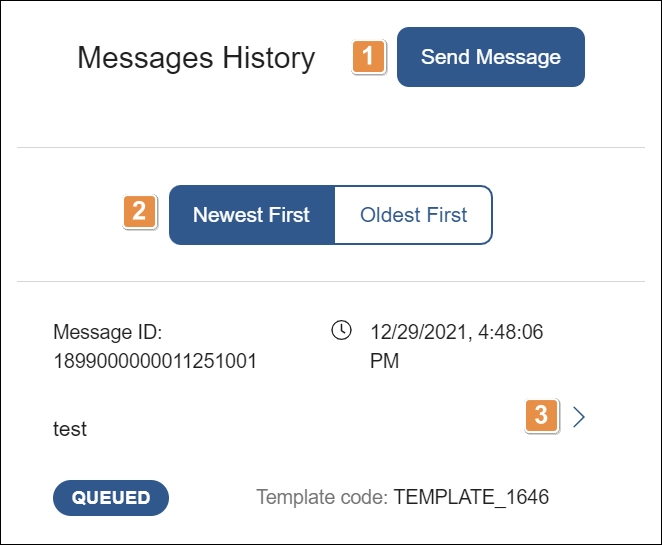Click the 'Message ID:' label
The image size is (662, 545).
coord(107,332)
